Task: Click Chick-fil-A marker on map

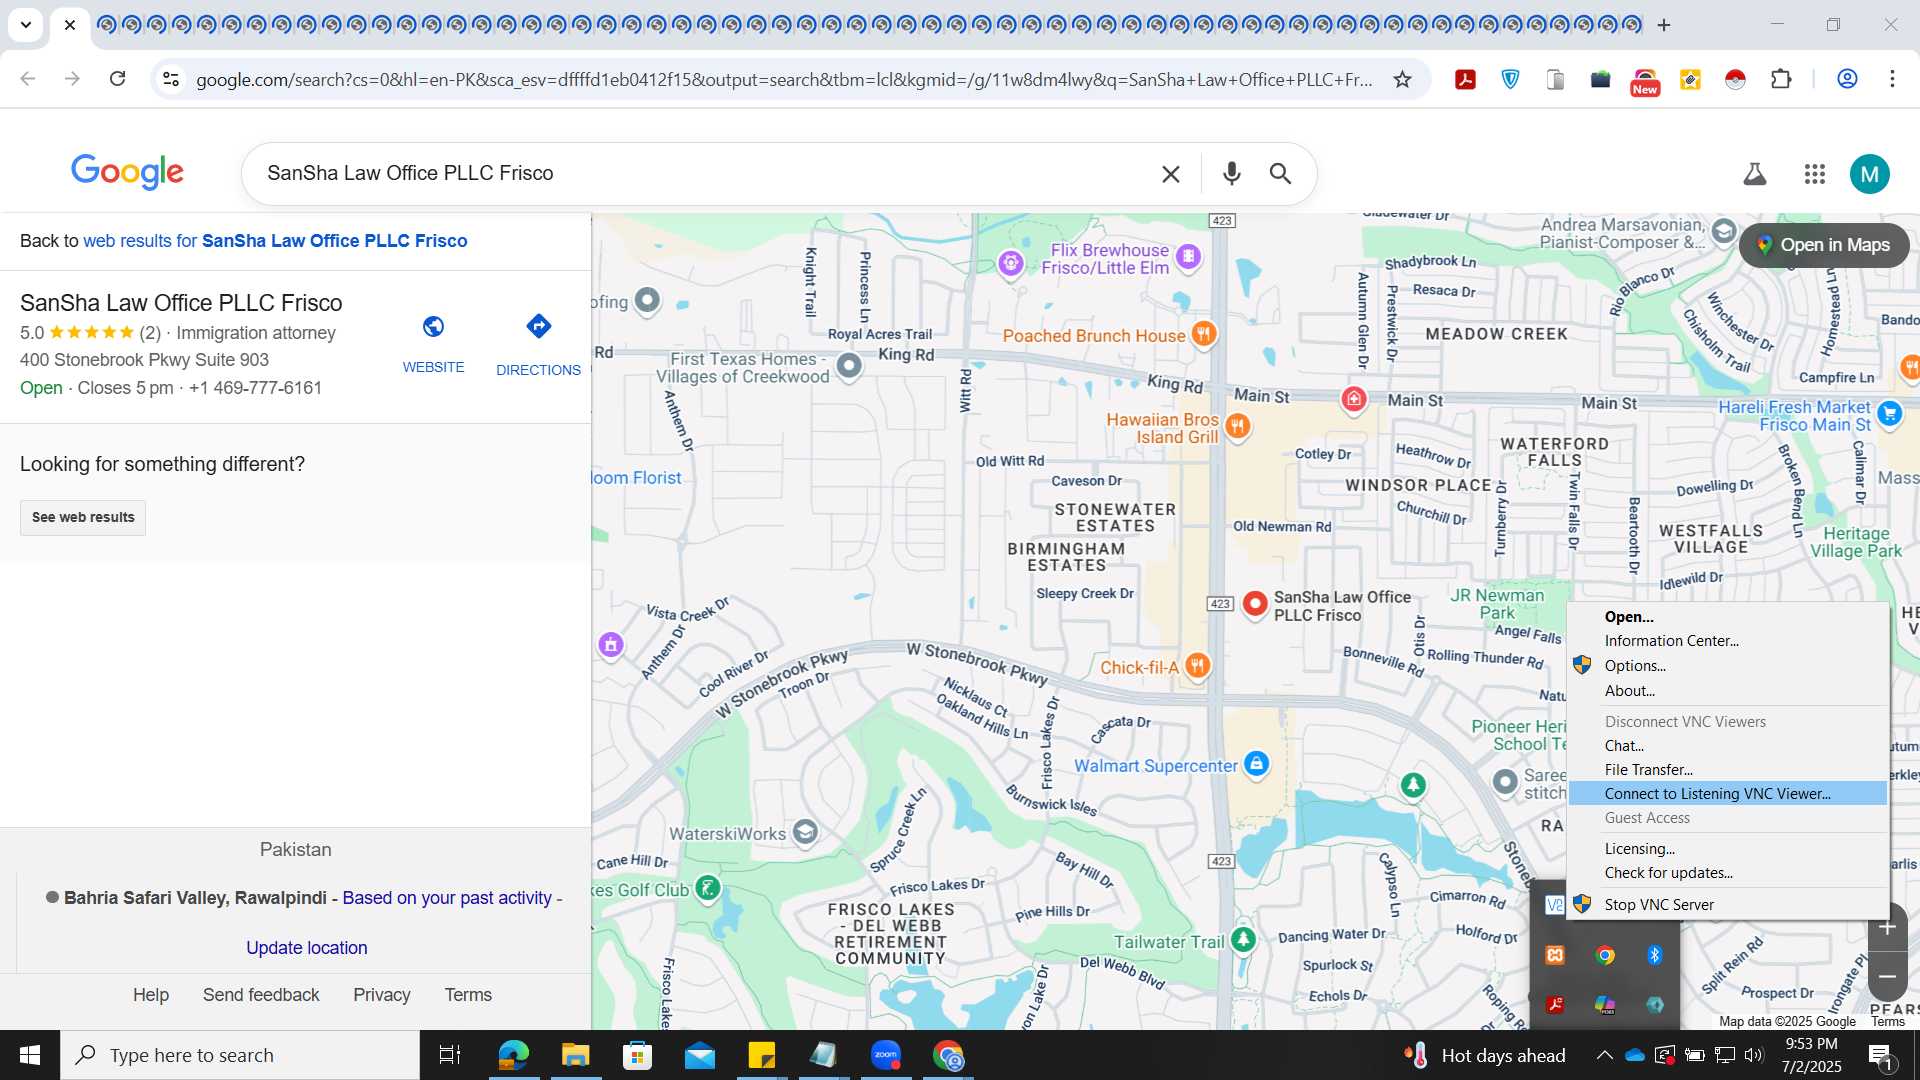Action: (x=1197, y=666)
